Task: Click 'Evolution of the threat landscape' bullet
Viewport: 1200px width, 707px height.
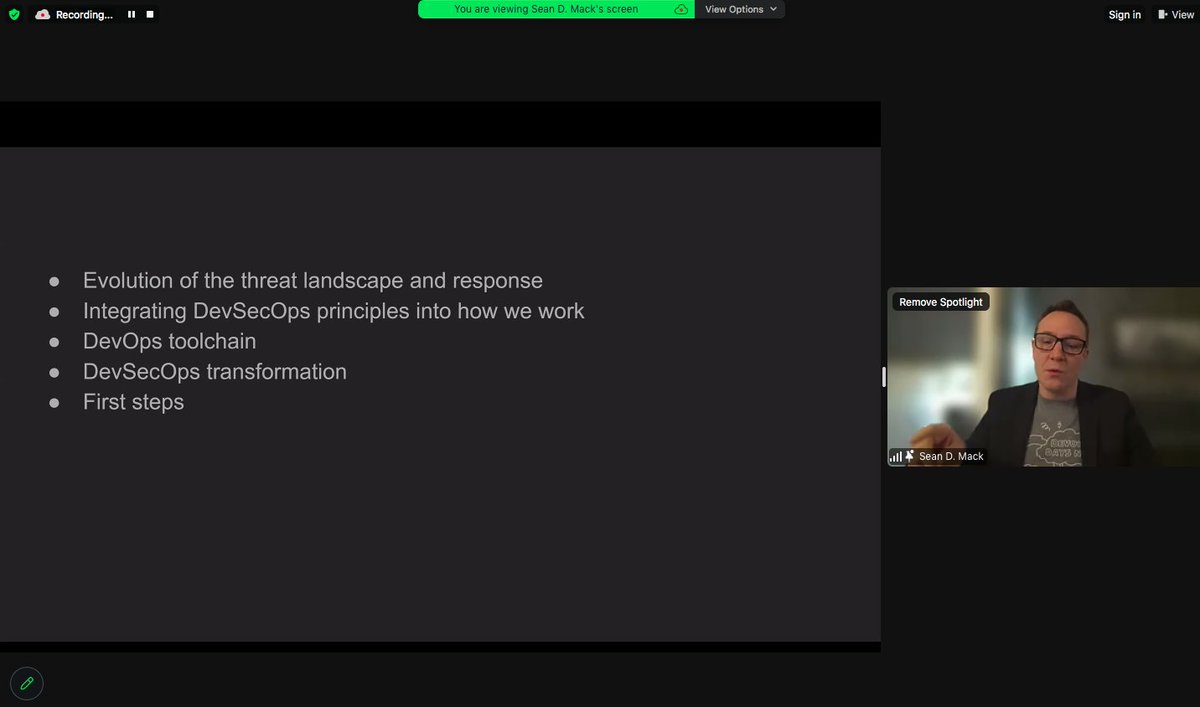Action: 313,281
